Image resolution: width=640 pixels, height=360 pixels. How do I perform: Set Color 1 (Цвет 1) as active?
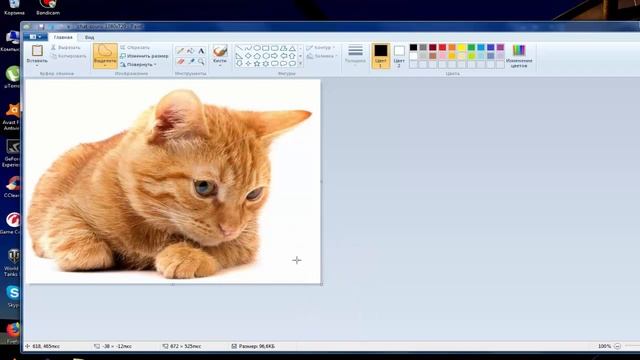coord(380,56)
